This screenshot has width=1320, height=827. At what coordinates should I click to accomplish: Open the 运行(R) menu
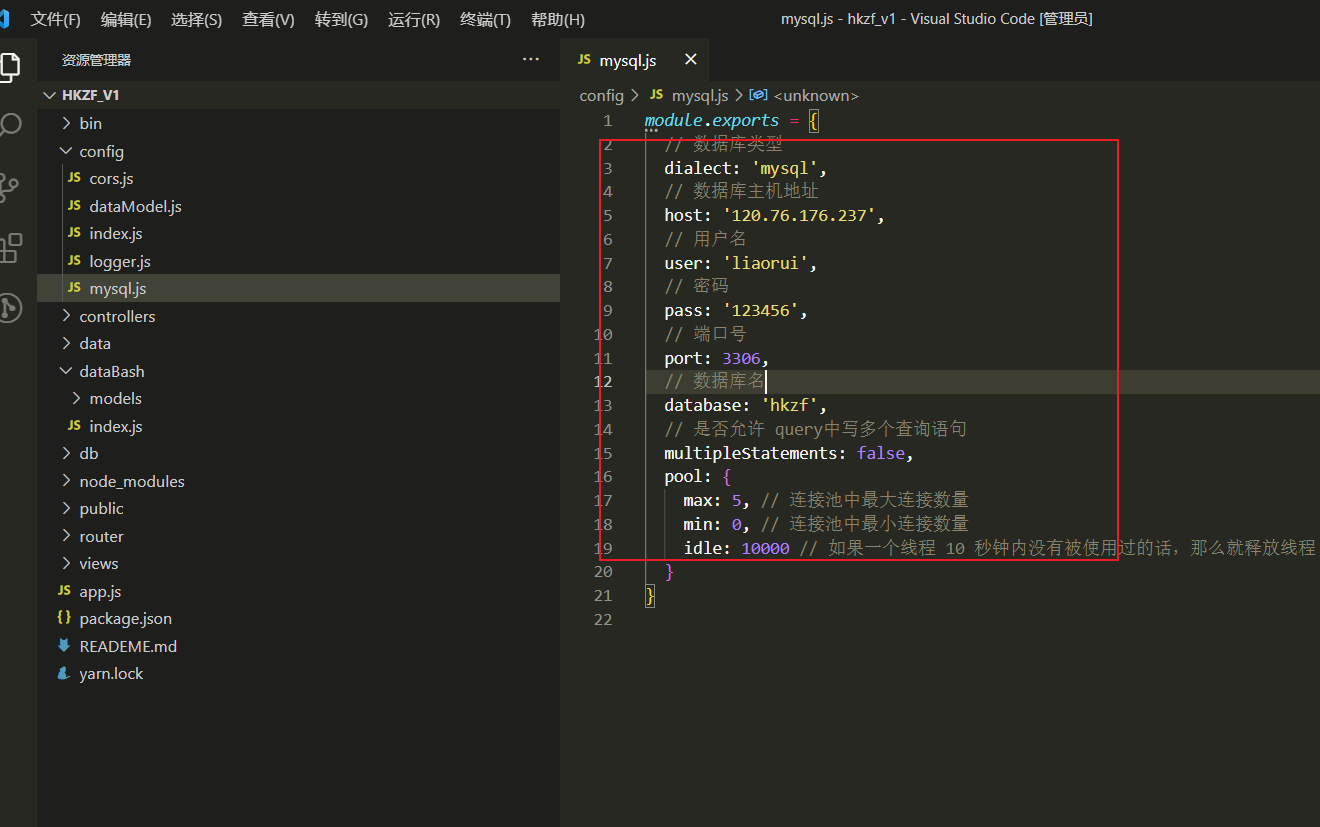(414, 20)
